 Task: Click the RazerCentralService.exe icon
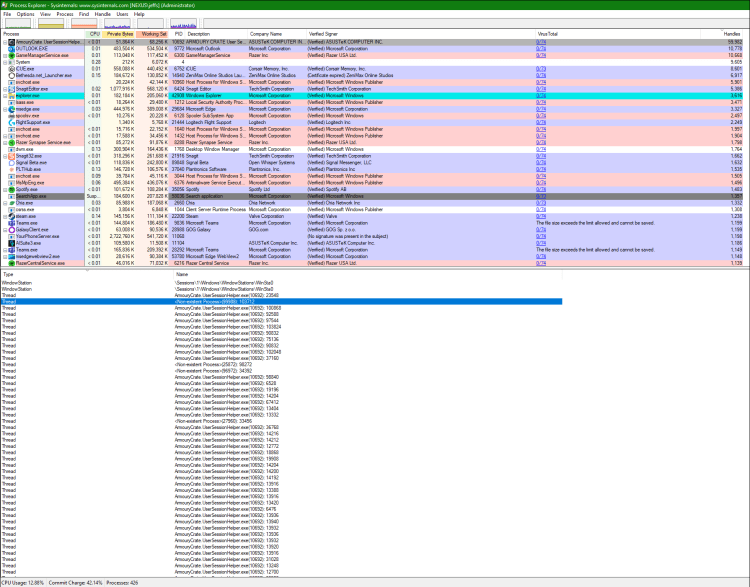(x=11, y=263)
